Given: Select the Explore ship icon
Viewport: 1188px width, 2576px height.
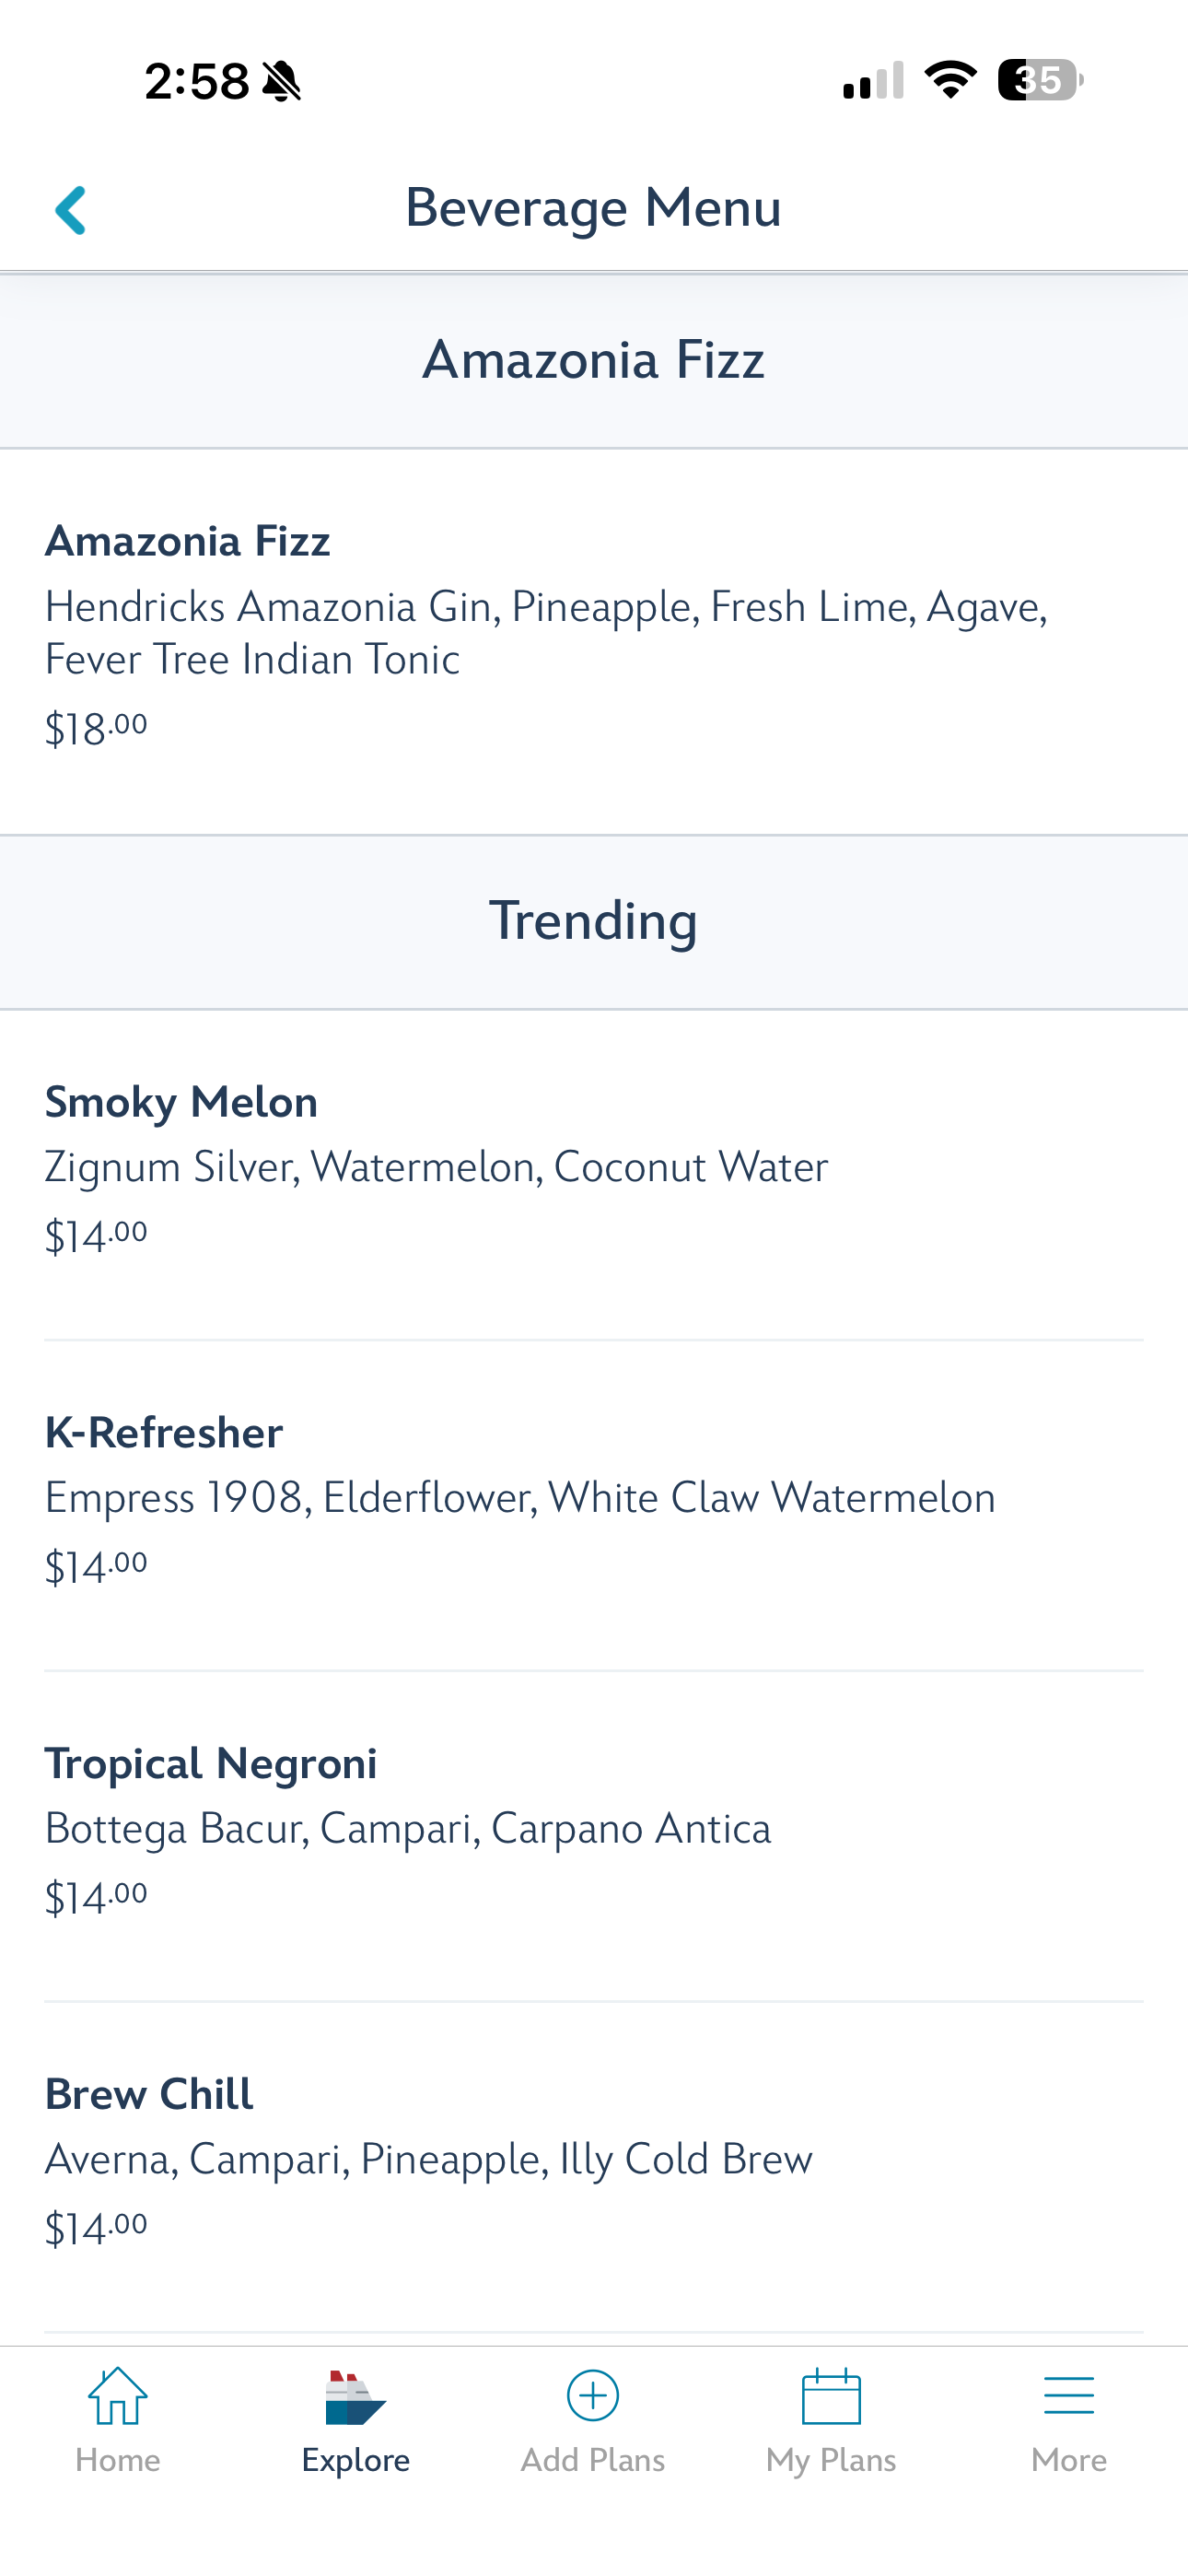Looking at the screenshot, I should pos(354,2398).
